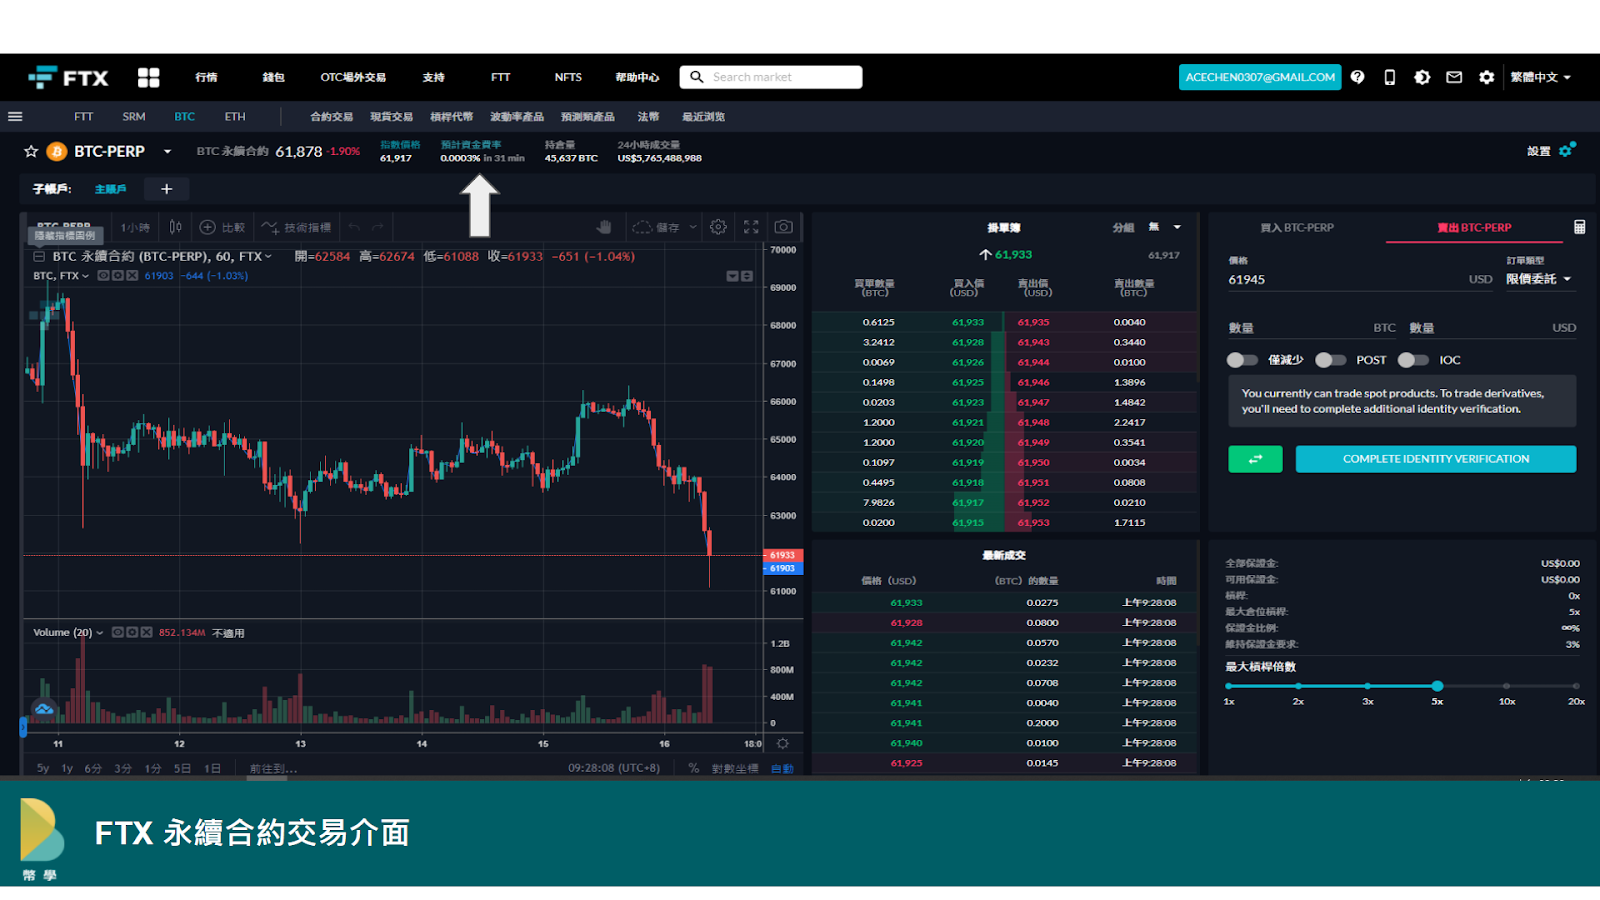Toggle log scale (對數坐標)

click(x=735, y=768)
